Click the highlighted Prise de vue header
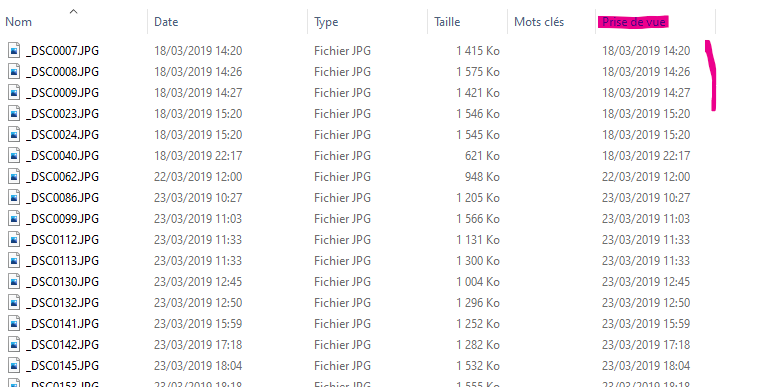758x387 pixels. (634, 22)
